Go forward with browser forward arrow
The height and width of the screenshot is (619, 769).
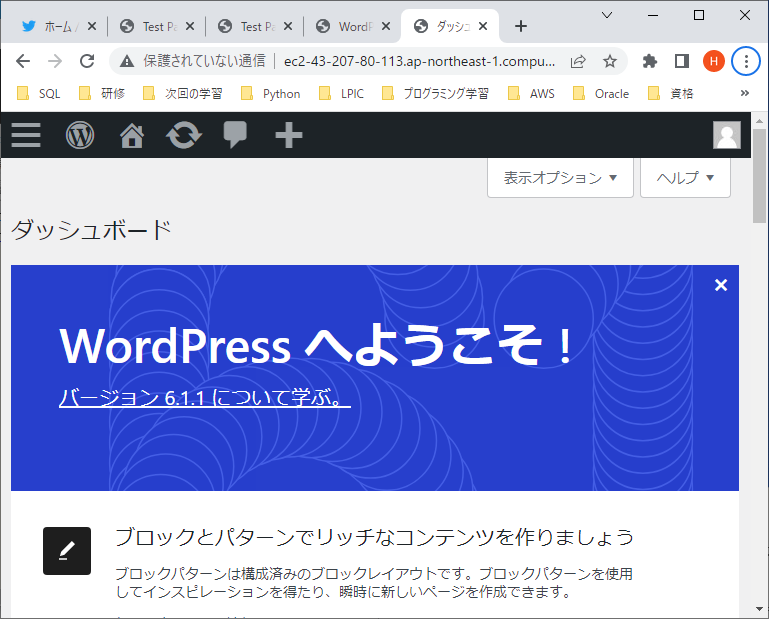point(55,61)
